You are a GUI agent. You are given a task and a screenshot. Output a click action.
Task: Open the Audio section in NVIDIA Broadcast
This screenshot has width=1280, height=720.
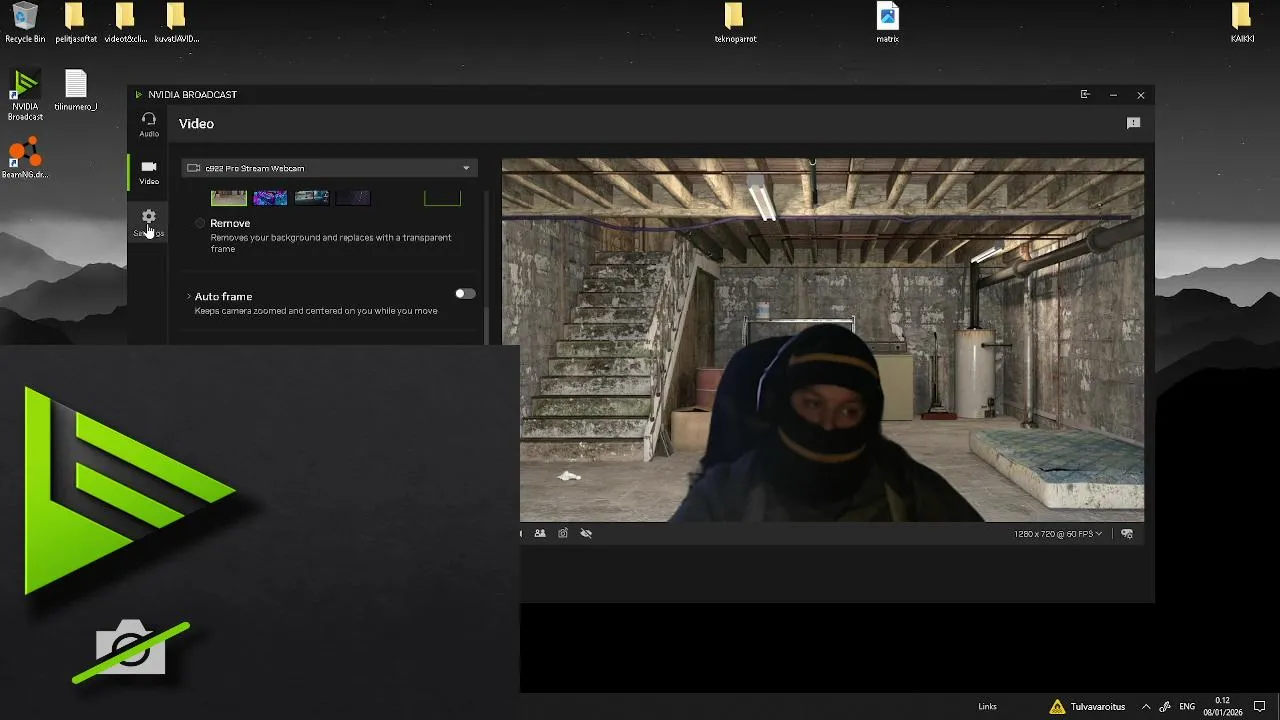pyautogui.click(x=149, y=125)
